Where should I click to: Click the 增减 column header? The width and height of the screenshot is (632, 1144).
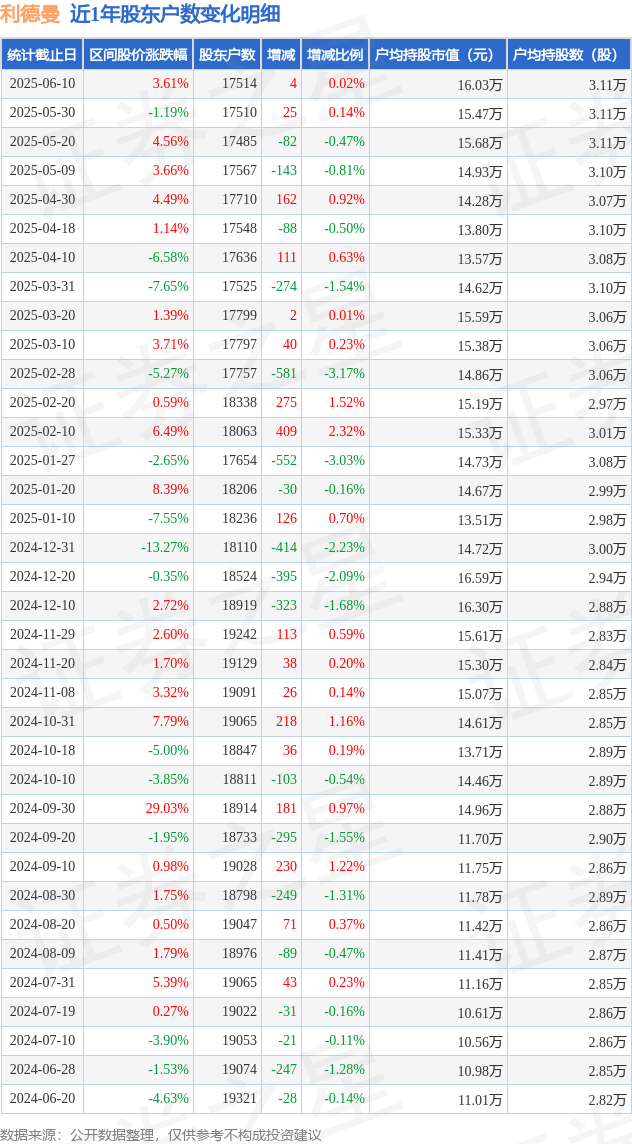point(281,55)
